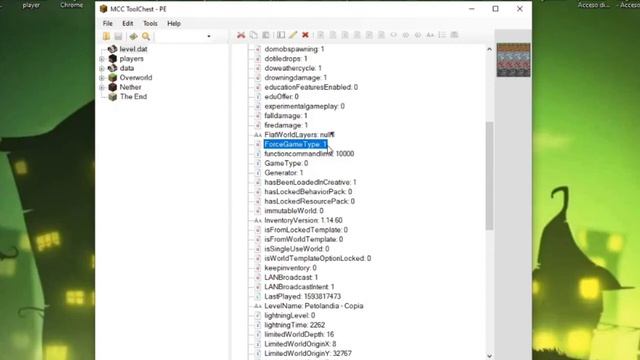Screen dimensions: 640x360
Task: Select domobspawning: 1 tag
Action: [294, 49]
